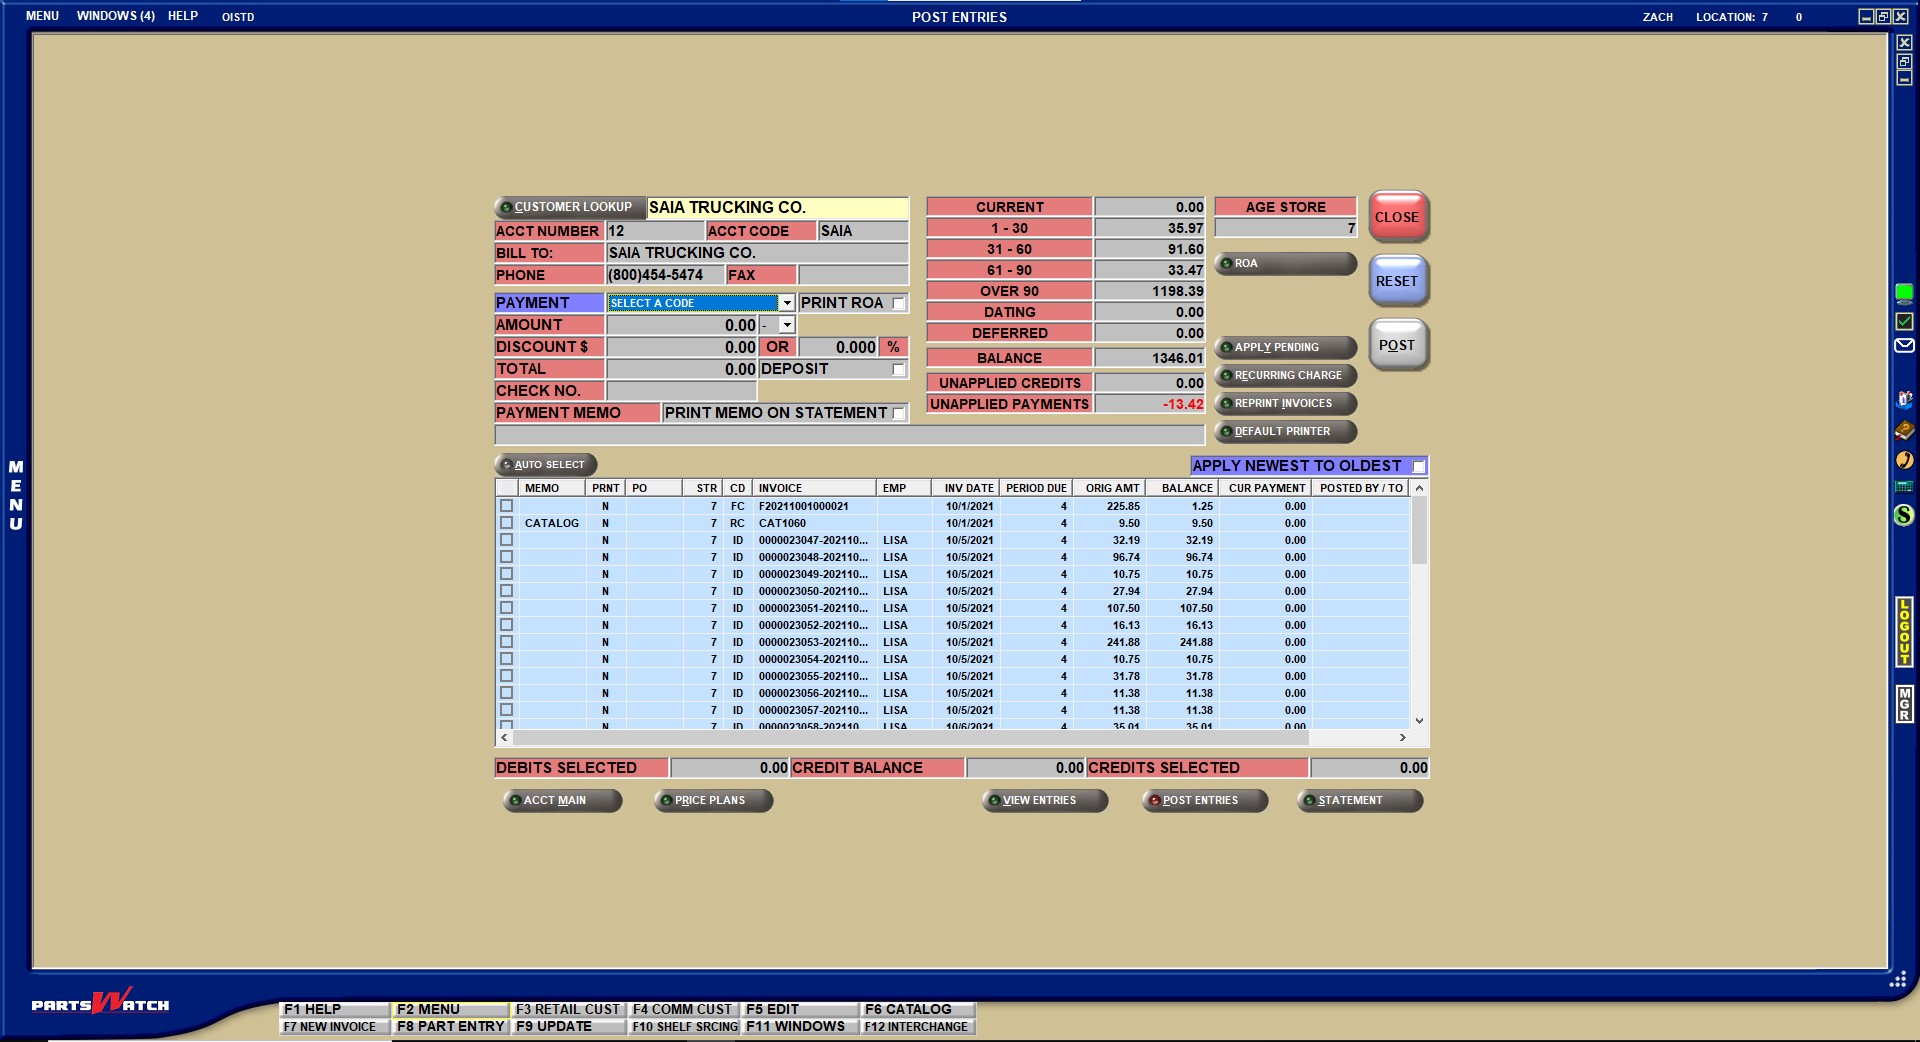Click the green monitor icon in sidebar

[x=1904, y=293]
